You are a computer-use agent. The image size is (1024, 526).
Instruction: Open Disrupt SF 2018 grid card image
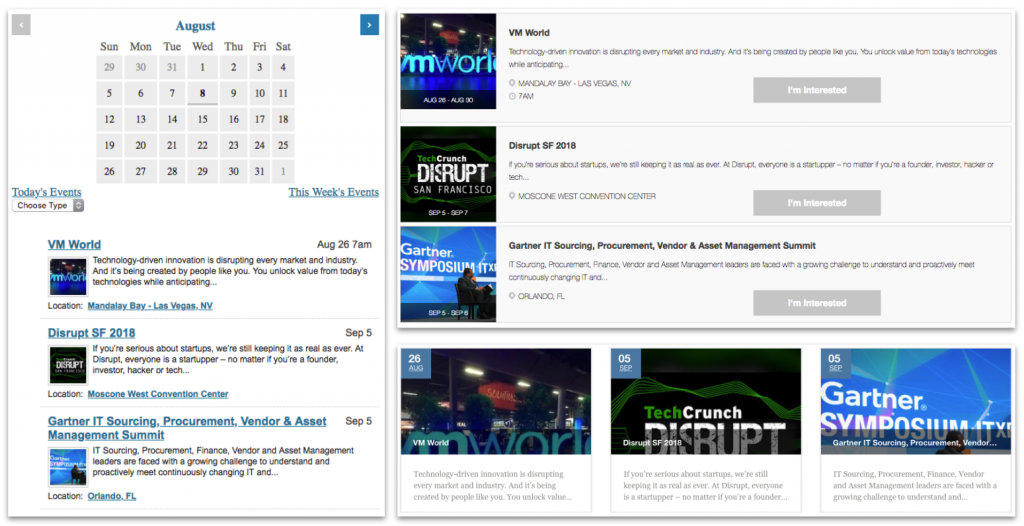pos(706,401)
